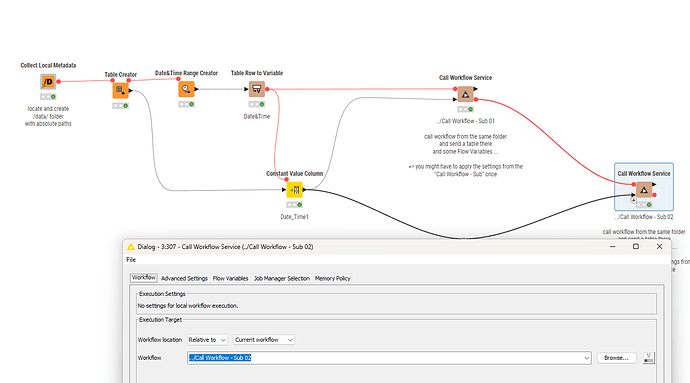690x383 pixels.
Task: Open the Flow Variables tab
Action: pyautogui.click(x=231, y=278)
